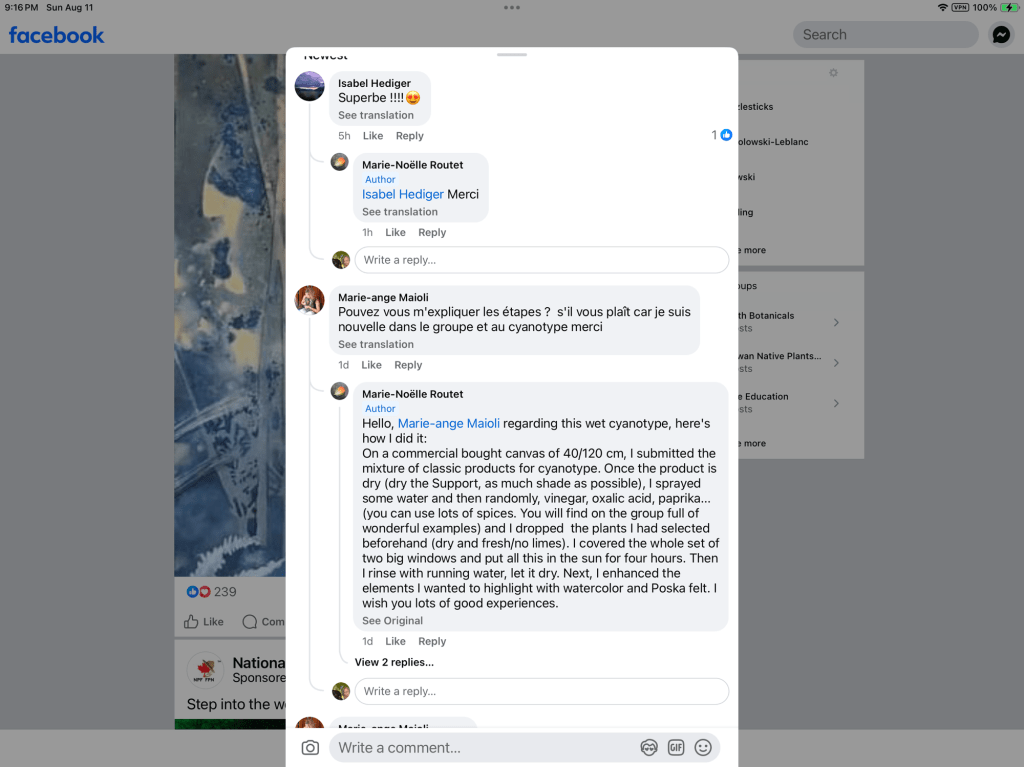The height and width of the screenshot is (767, 1024).
Task: Tap the thumbs-up Like icon under the post
Action: coord(191,621)
